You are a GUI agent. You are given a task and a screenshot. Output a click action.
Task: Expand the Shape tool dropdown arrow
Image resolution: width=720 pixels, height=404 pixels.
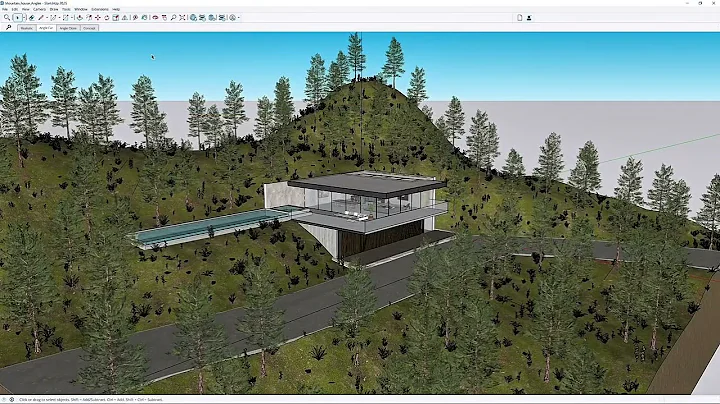tap(72, 17)
